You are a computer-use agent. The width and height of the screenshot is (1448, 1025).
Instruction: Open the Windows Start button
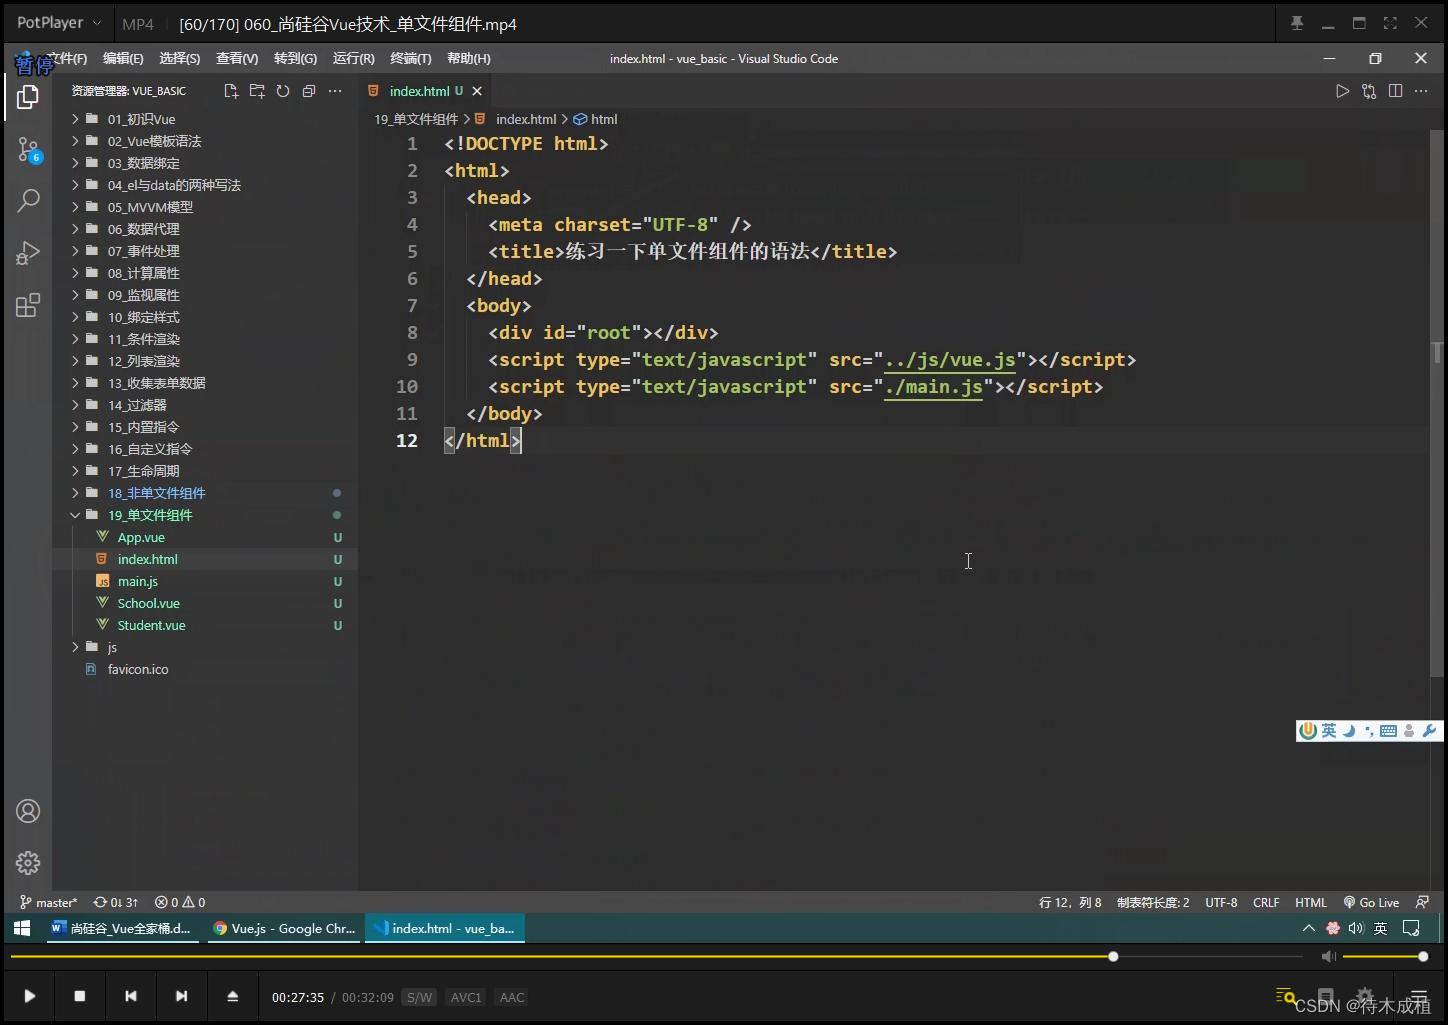[x=22, y=928]
